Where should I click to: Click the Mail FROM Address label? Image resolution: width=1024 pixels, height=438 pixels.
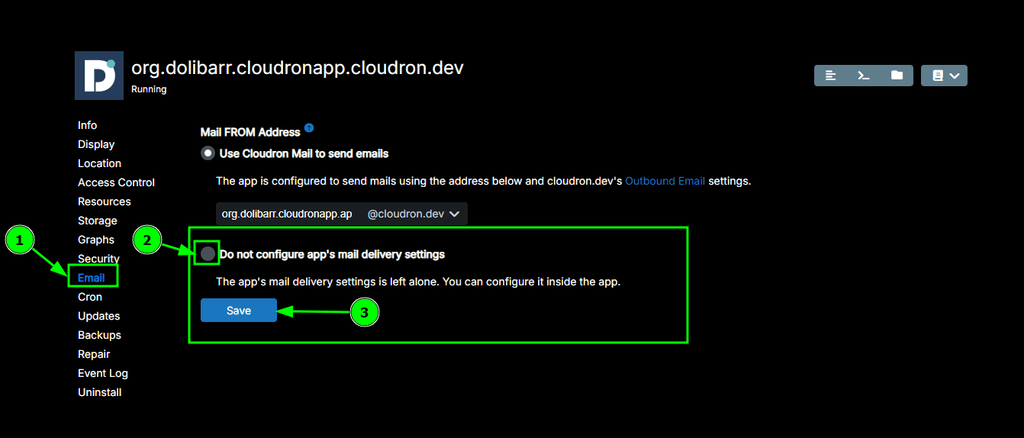pos(250,133)
